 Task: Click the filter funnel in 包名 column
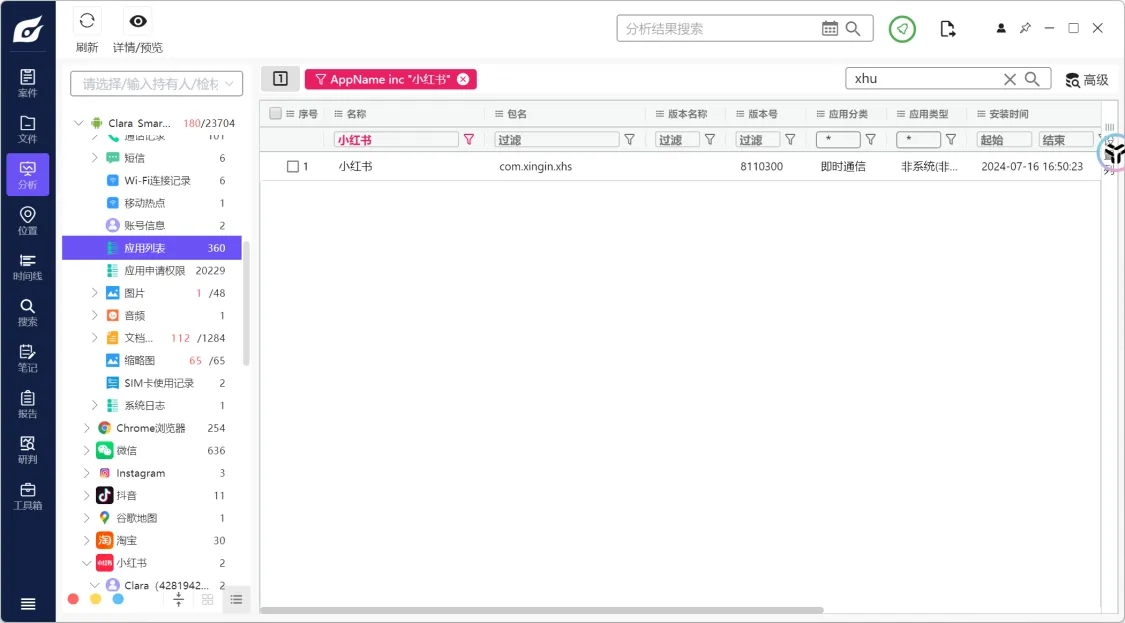[x=629, y=139]
